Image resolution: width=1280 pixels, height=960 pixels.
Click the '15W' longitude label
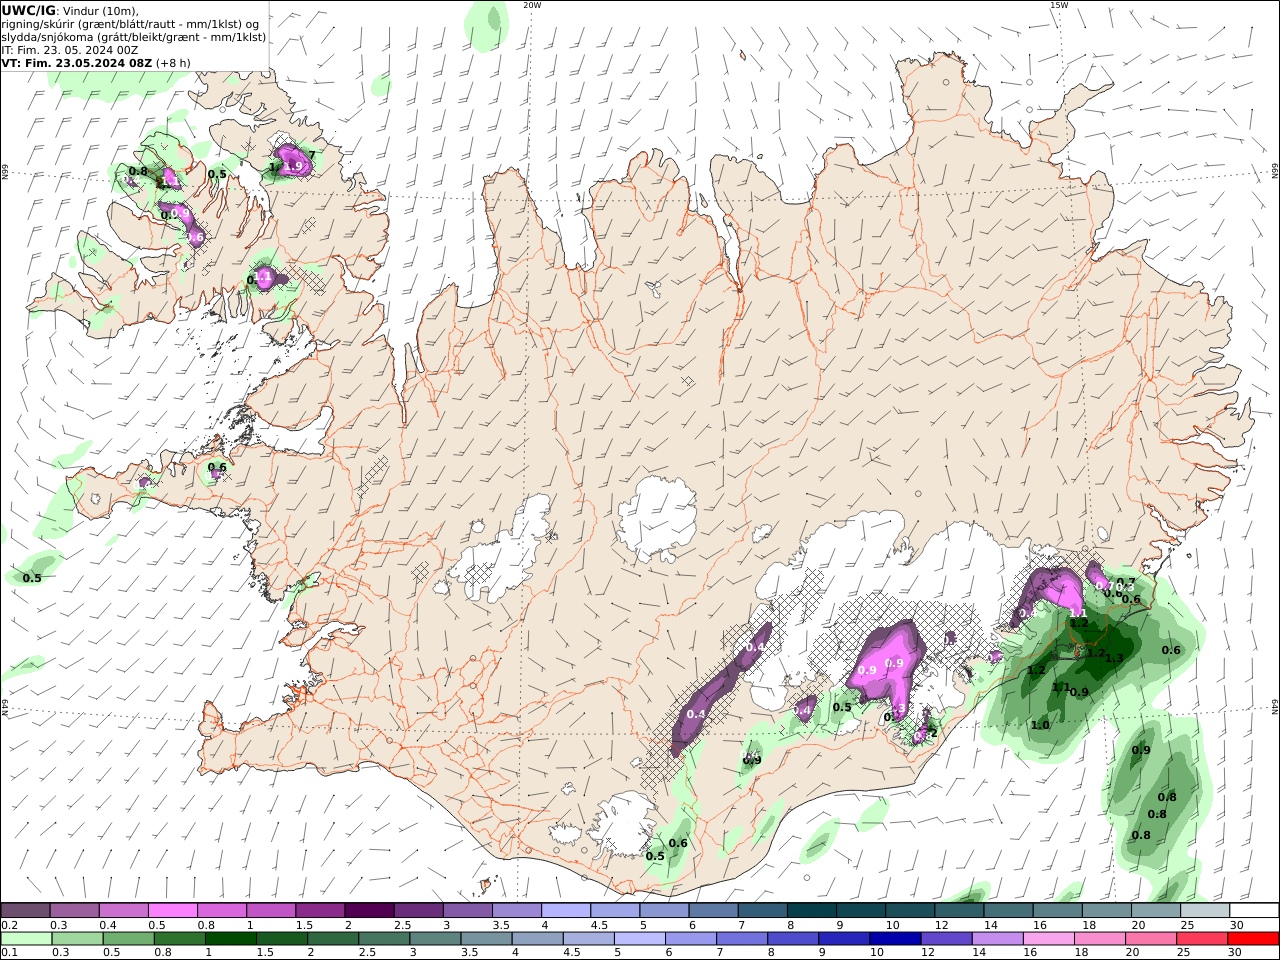click(1059, 5)
